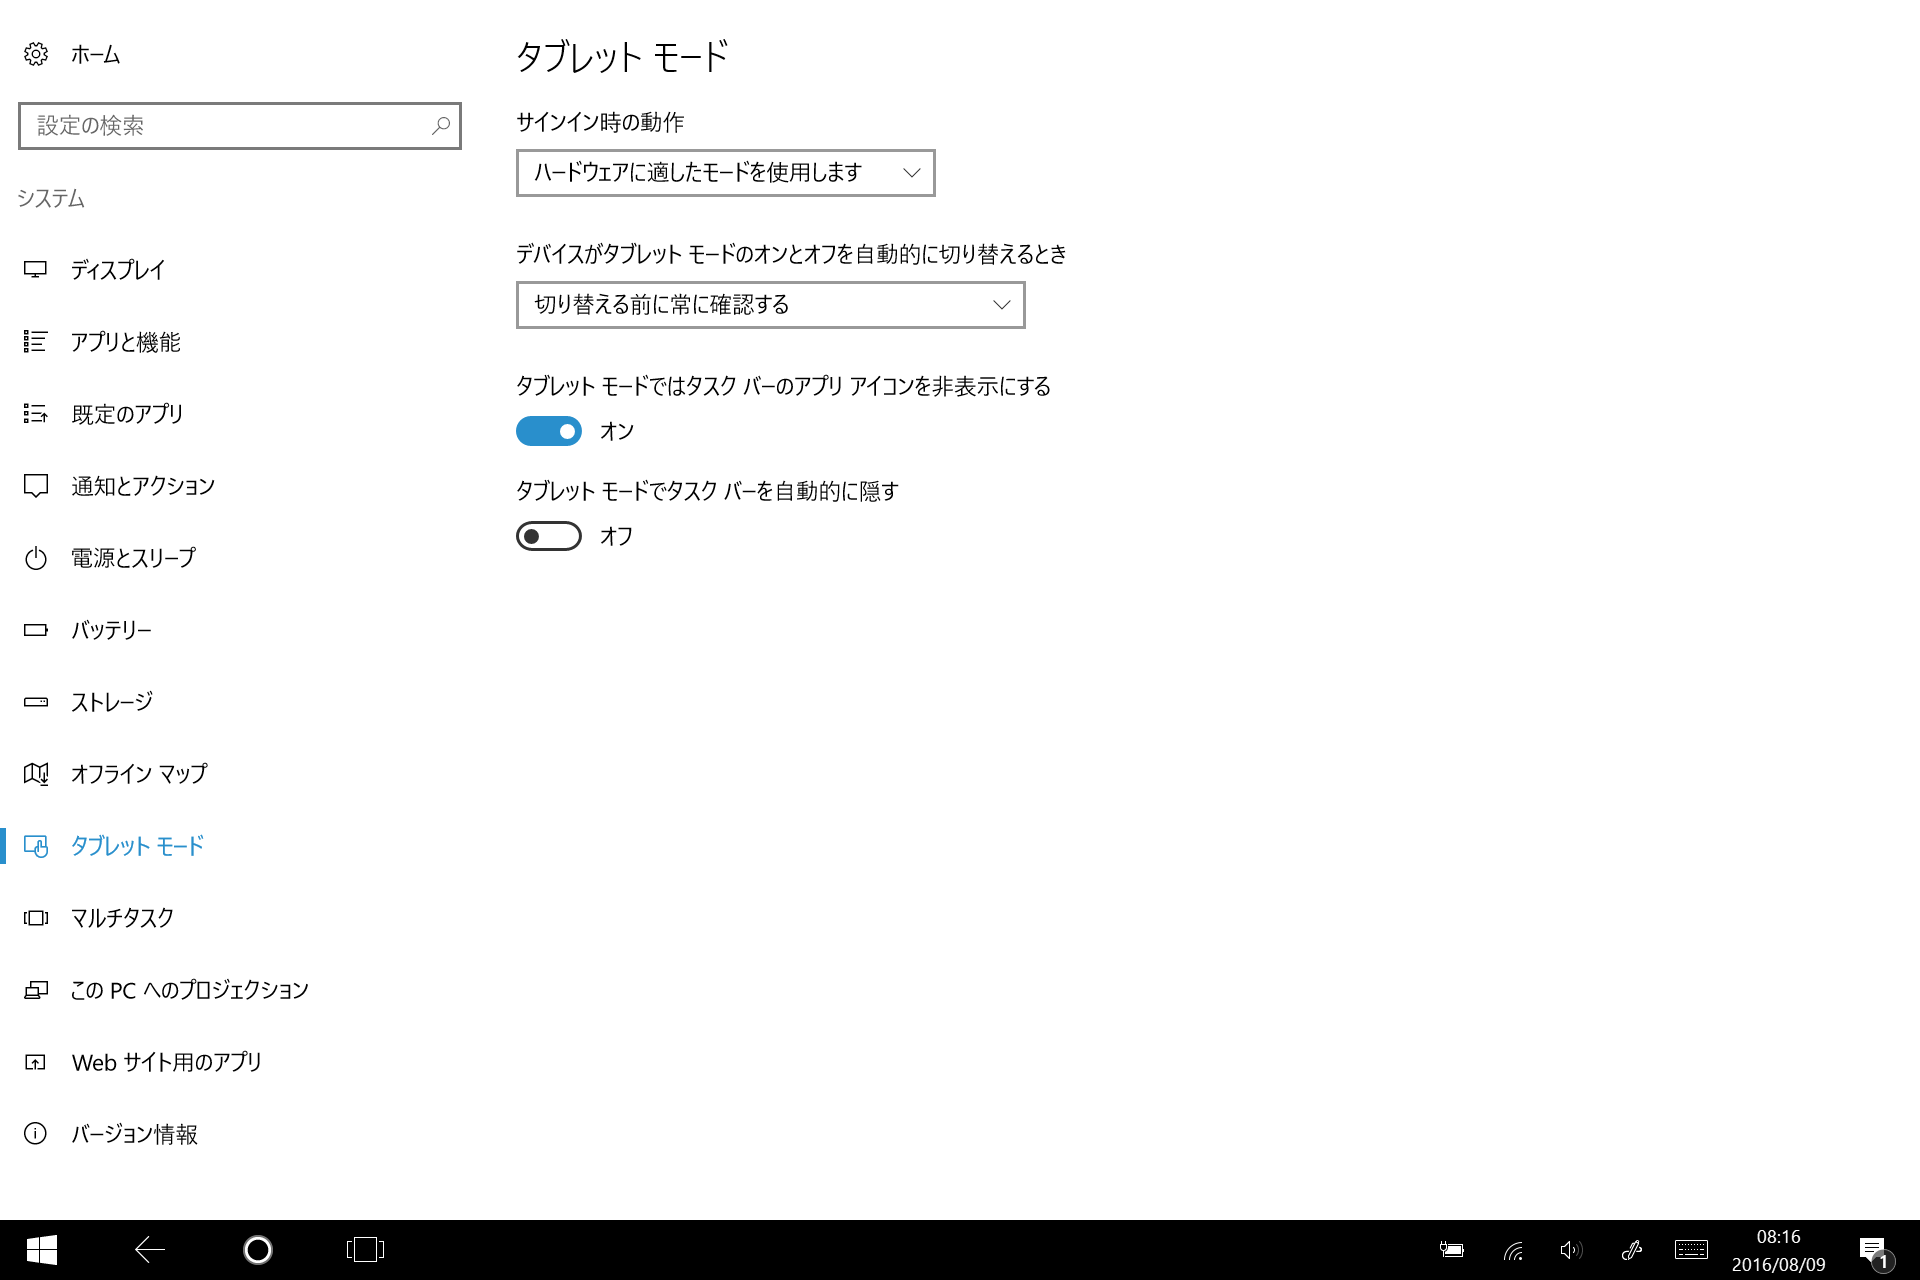Click the バージョン情報 info icon
Viewport: 1920px width, 1280px height.
[x=36, y=1133]
